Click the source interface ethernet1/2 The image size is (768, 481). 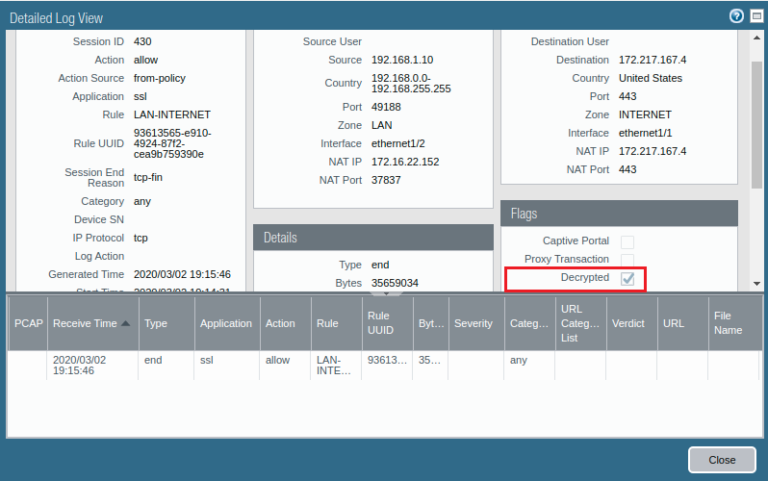click(398, 144)
